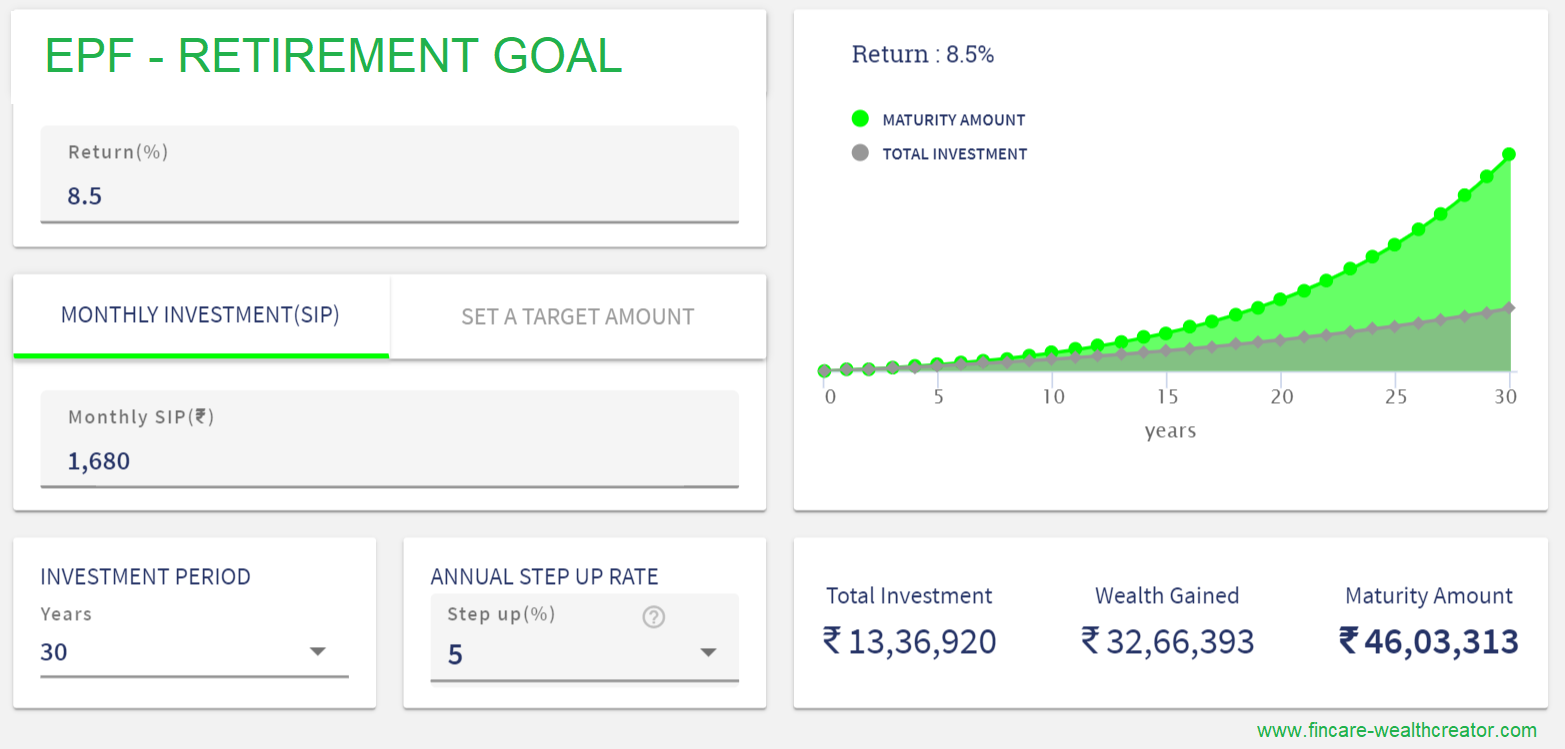The height and width of the screenshot is (749, 1565).
Task: Click the EPF - RETIREMENT GOAL heading
Action: coord(332,57)
